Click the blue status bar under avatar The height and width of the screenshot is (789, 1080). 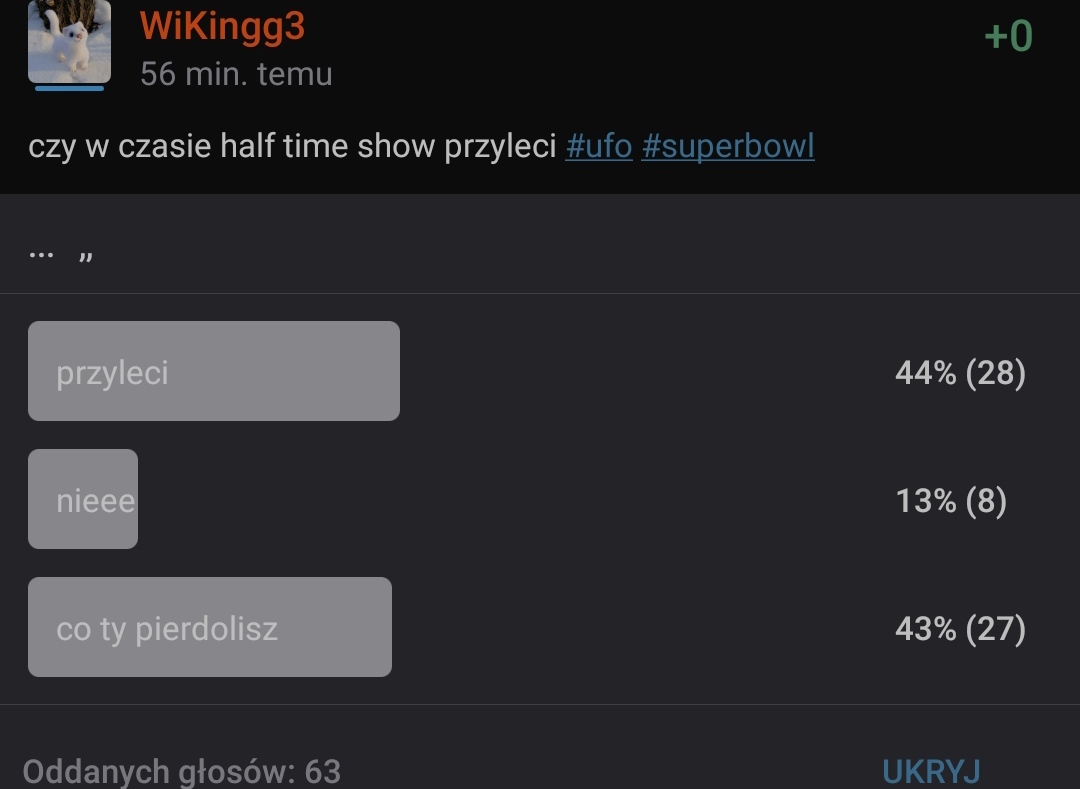[69, 88]
